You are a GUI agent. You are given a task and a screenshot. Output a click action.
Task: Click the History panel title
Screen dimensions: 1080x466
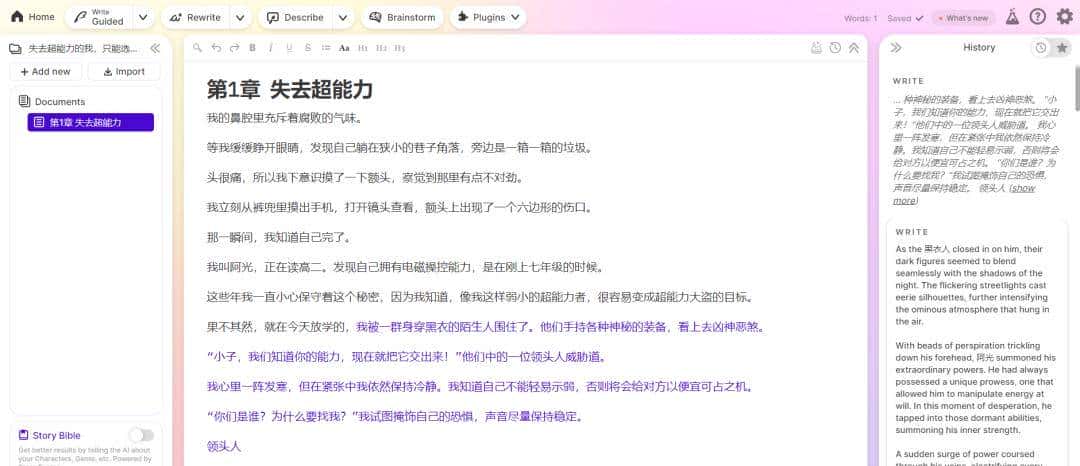pos(979,47)
